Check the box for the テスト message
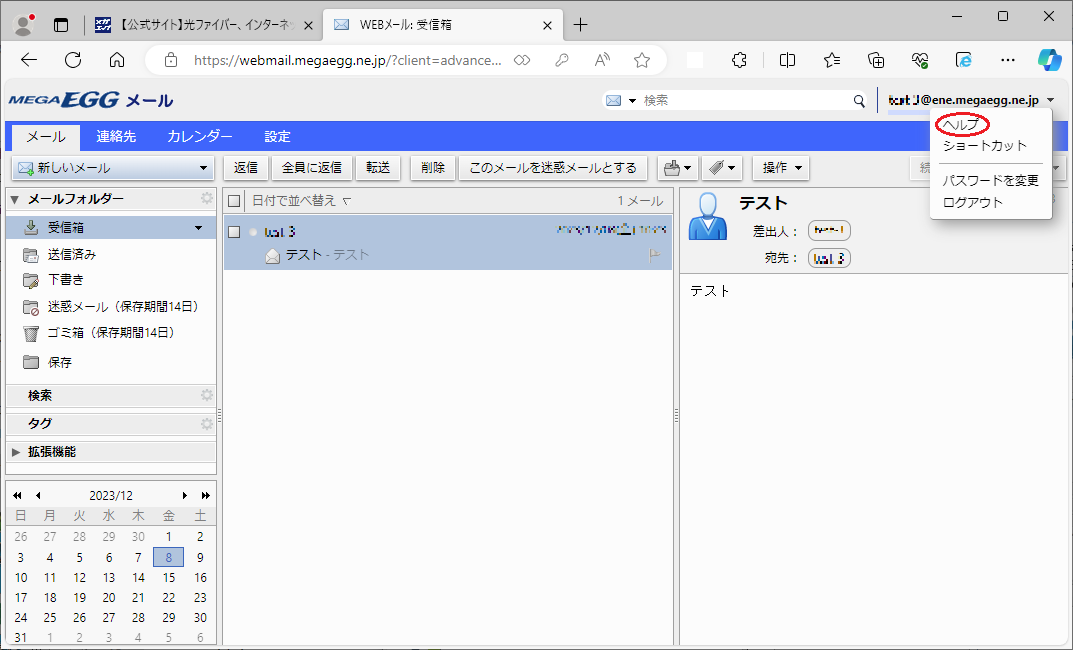 pyautogui.click(x=234, y=232)
